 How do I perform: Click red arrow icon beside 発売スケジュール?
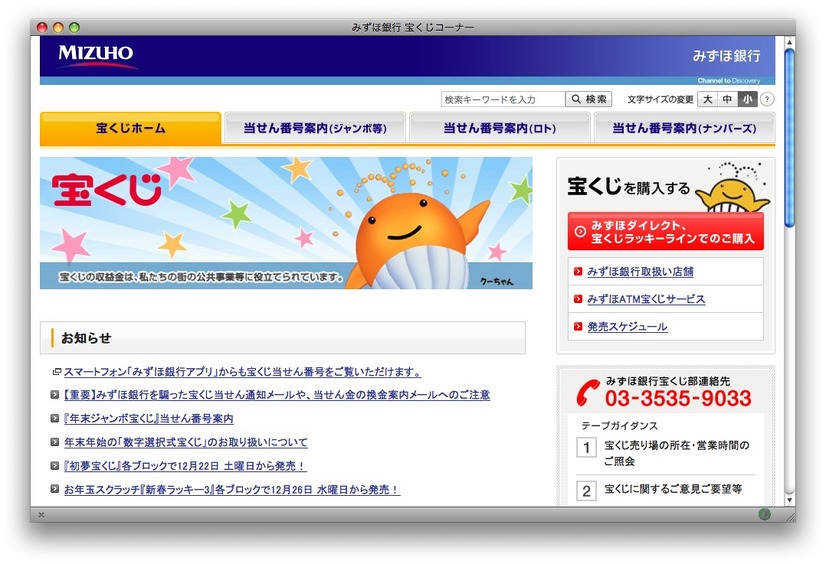[x=578, y=326]
